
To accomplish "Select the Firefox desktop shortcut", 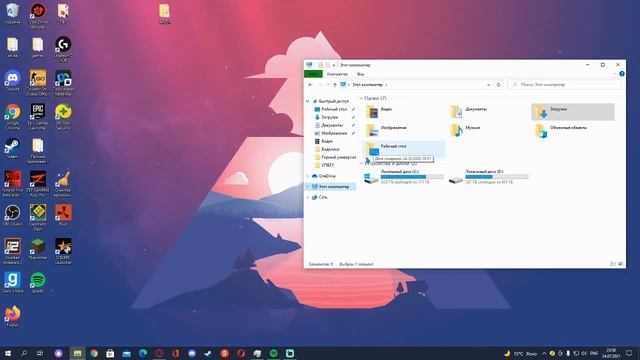I will click(x=12, y=316).
